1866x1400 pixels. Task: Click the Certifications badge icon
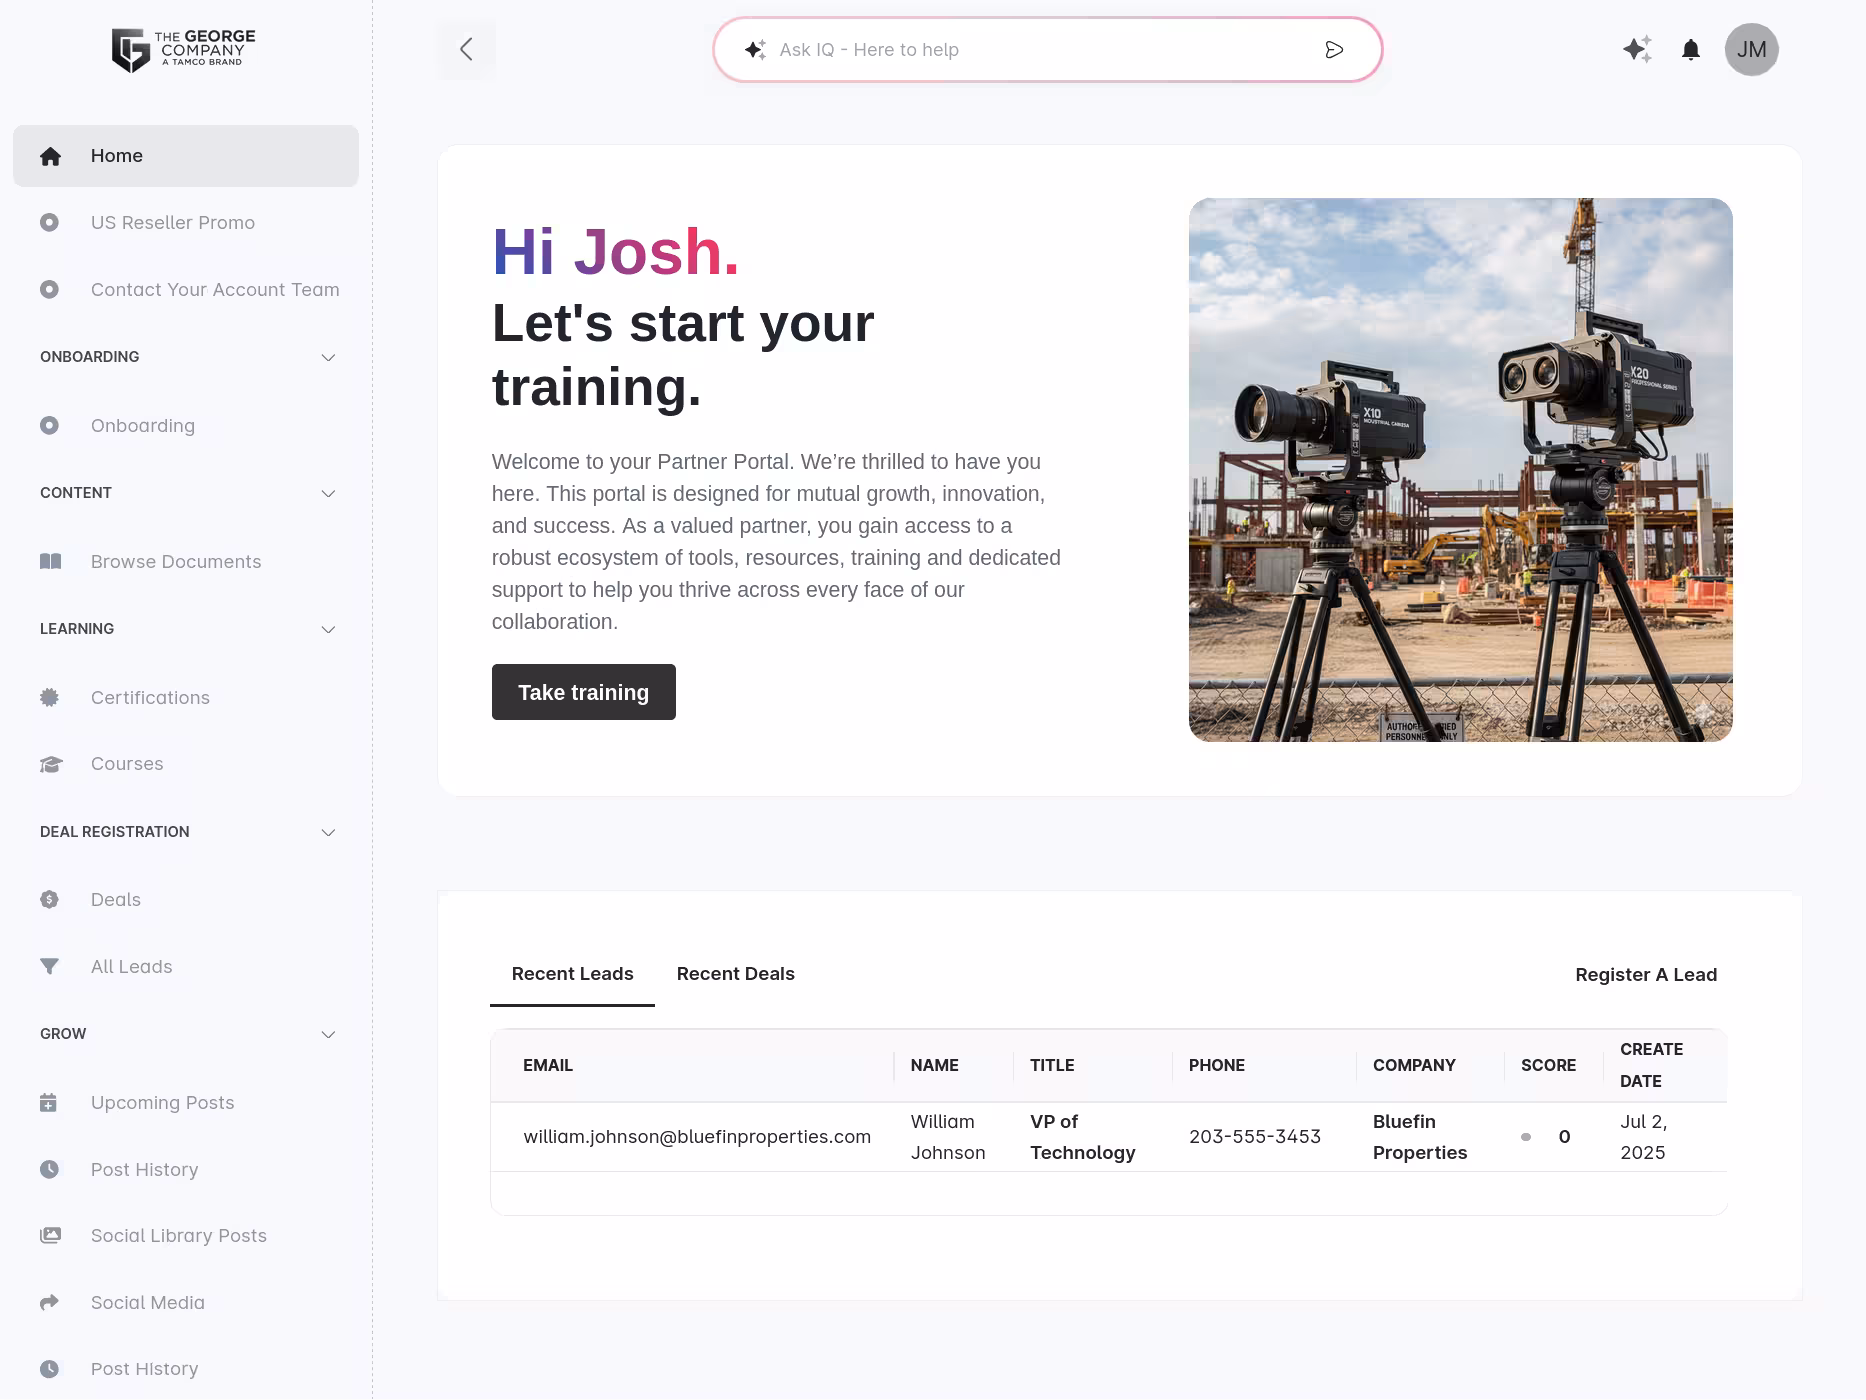(x=49, y=697)
